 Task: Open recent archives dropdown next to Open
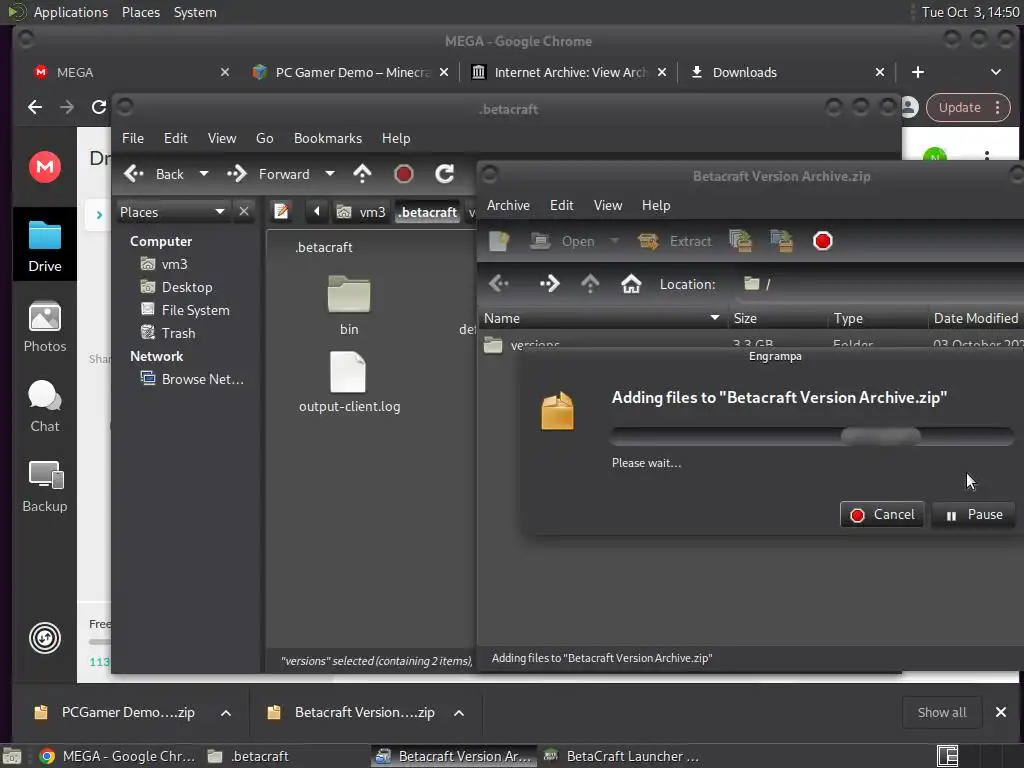pyautogui.click(x=614, y=240)
